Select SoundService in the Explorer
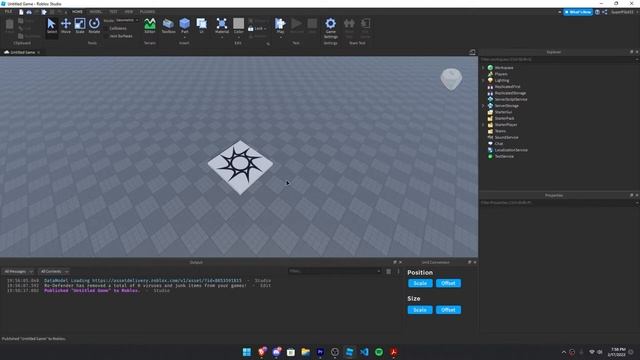Image resolution: width=640 pixels, height=360 pixels. coord(506,138)
